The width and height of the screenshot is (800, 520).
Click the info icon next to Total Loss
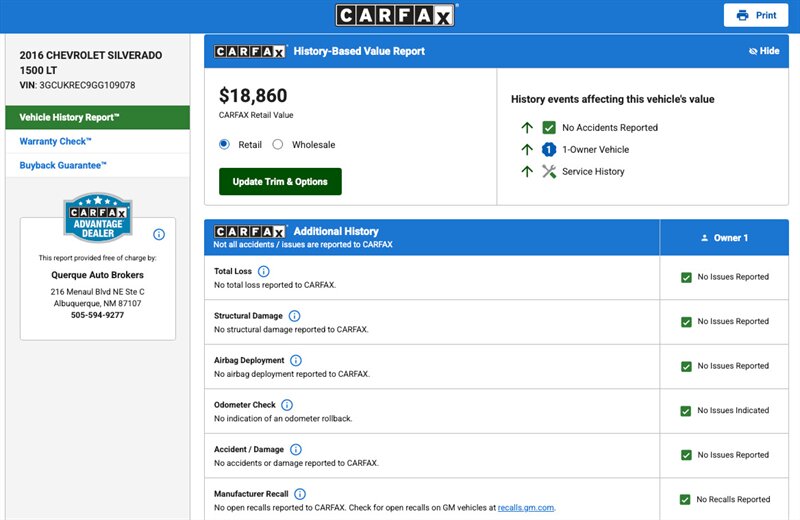click(x=264, y=271)
